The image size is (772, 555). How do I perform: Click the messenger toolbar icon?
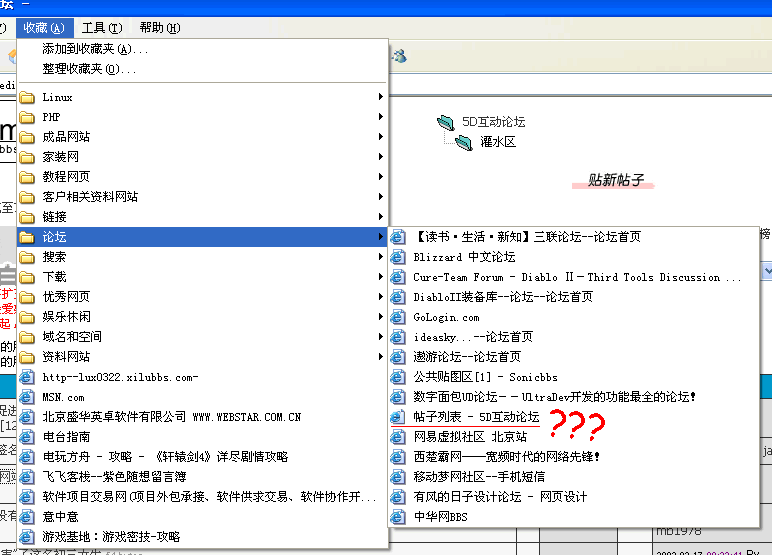tap(399, 56)
